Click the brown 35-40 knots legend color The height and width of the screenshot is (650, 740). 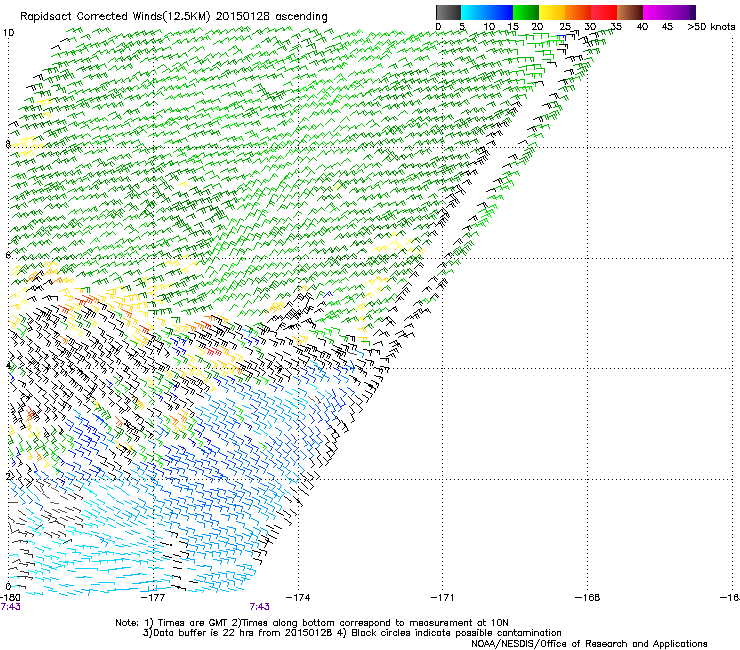pyautogui.click(x=630, y=12)
